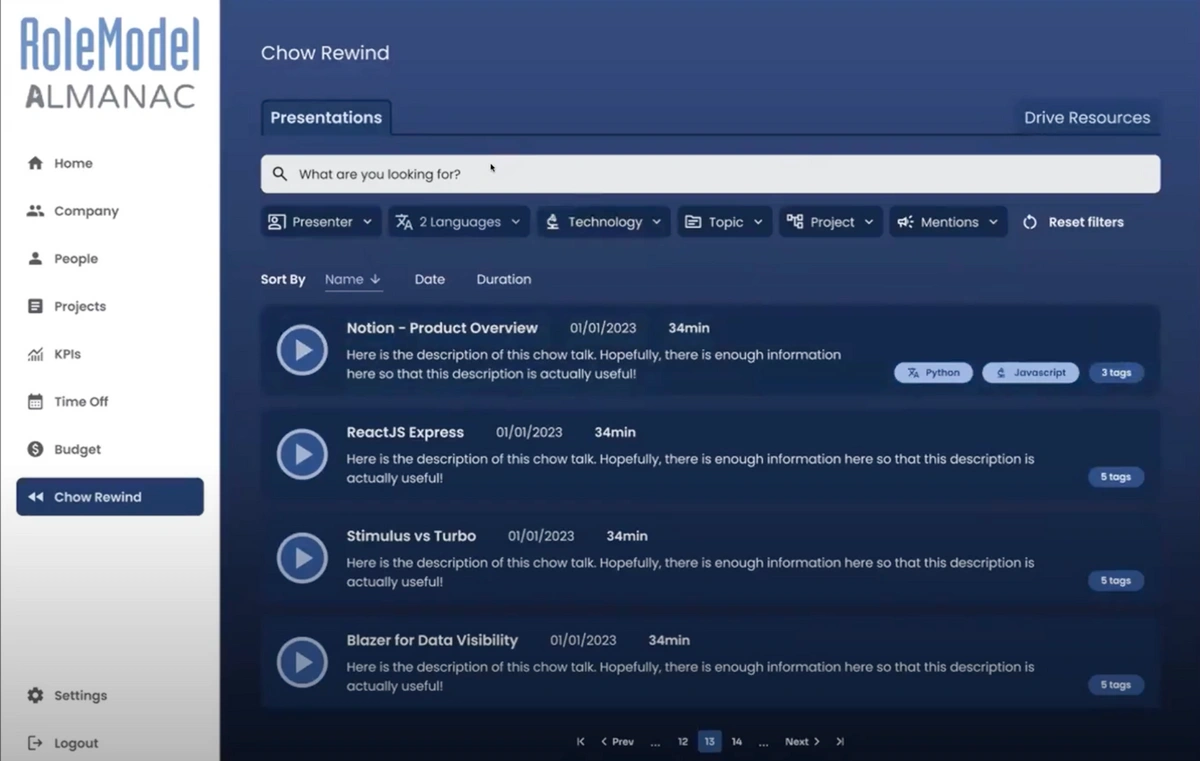Viewport: 1200px width, 761px height.
Task: Open the 2 Languages dropdown
Action: 459,222
